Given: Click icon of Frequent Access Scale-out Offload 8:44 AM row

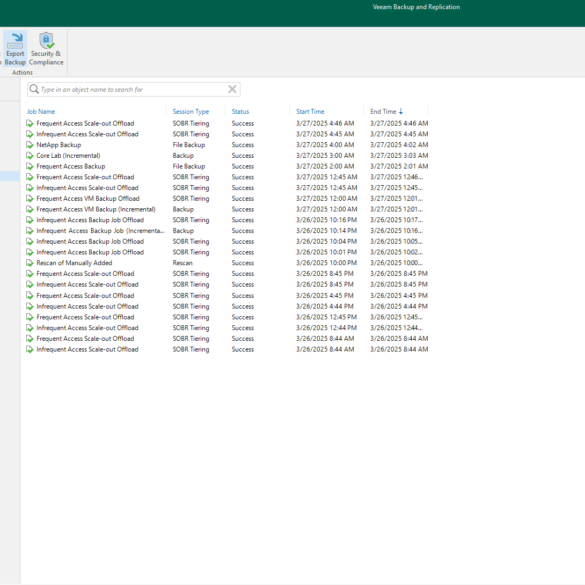Looking at the screenshot, I should click(30, 339).
